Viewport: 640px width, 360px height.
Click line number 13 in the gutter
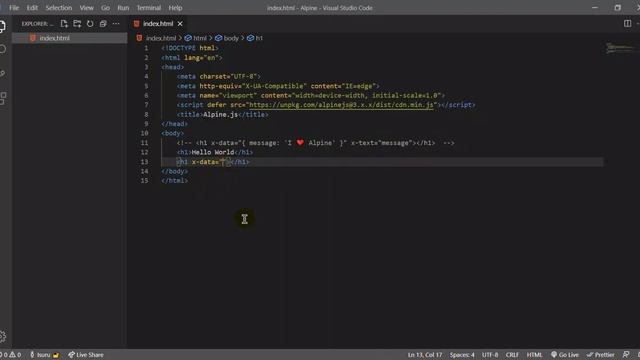[x=144, y=162]
